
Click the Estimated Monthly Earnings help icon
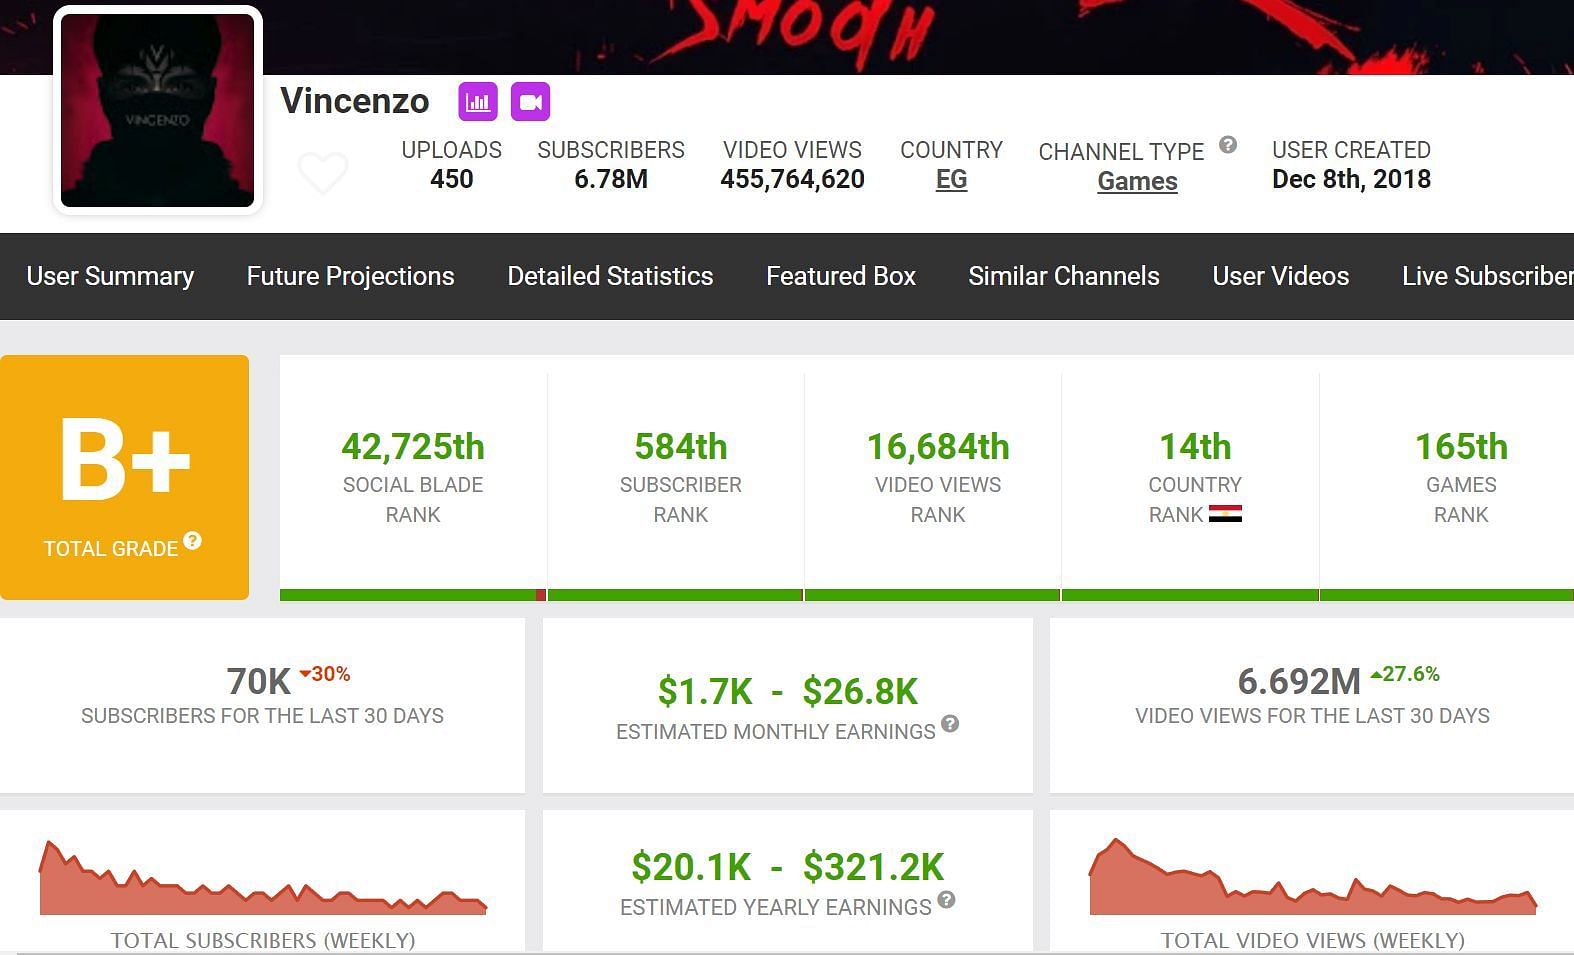coord(950,724)
